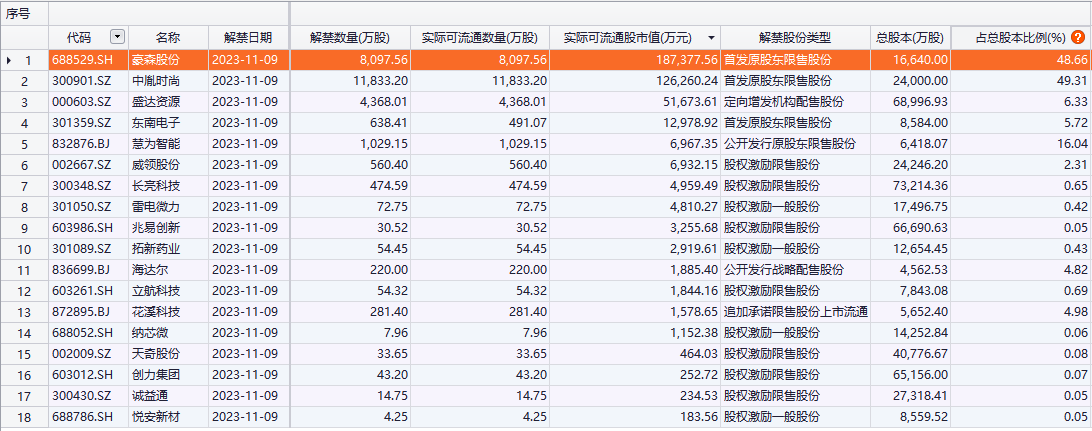Click the 序号 header cell
The width and height of the screenshot is (1092, 431).
[x=24, y=13]
